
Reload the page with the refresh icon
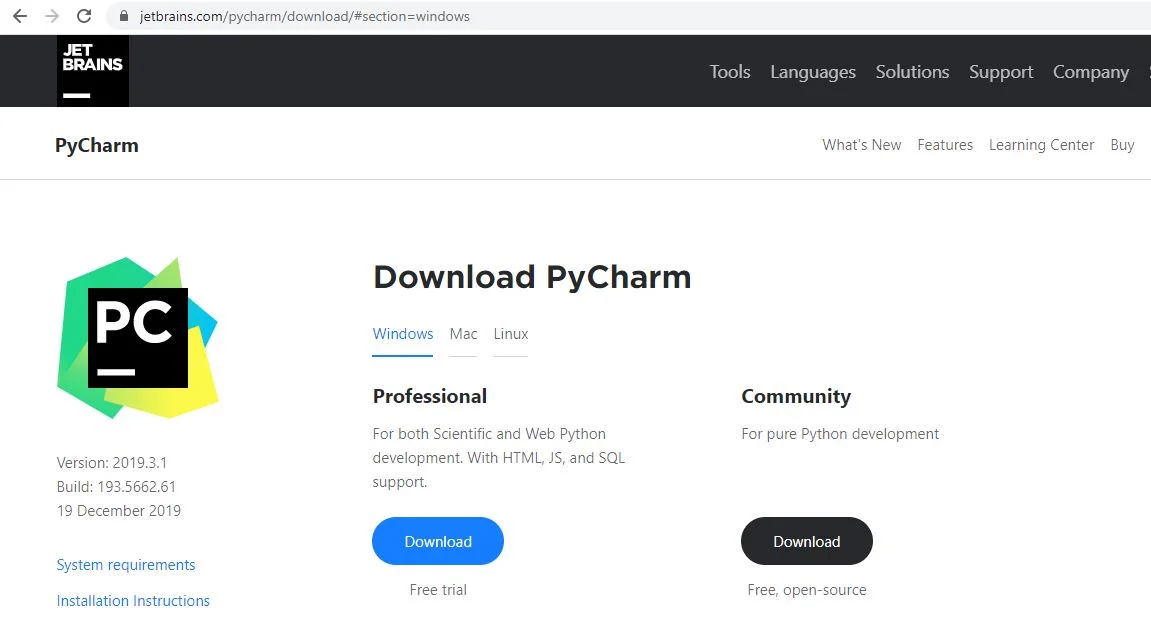[x=84, y=16]
